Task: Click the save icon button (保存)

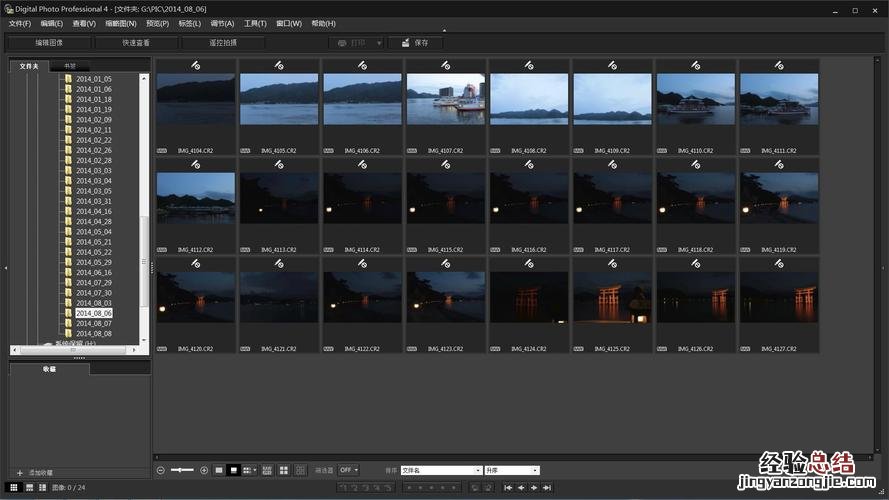Action: pos(414,43)
